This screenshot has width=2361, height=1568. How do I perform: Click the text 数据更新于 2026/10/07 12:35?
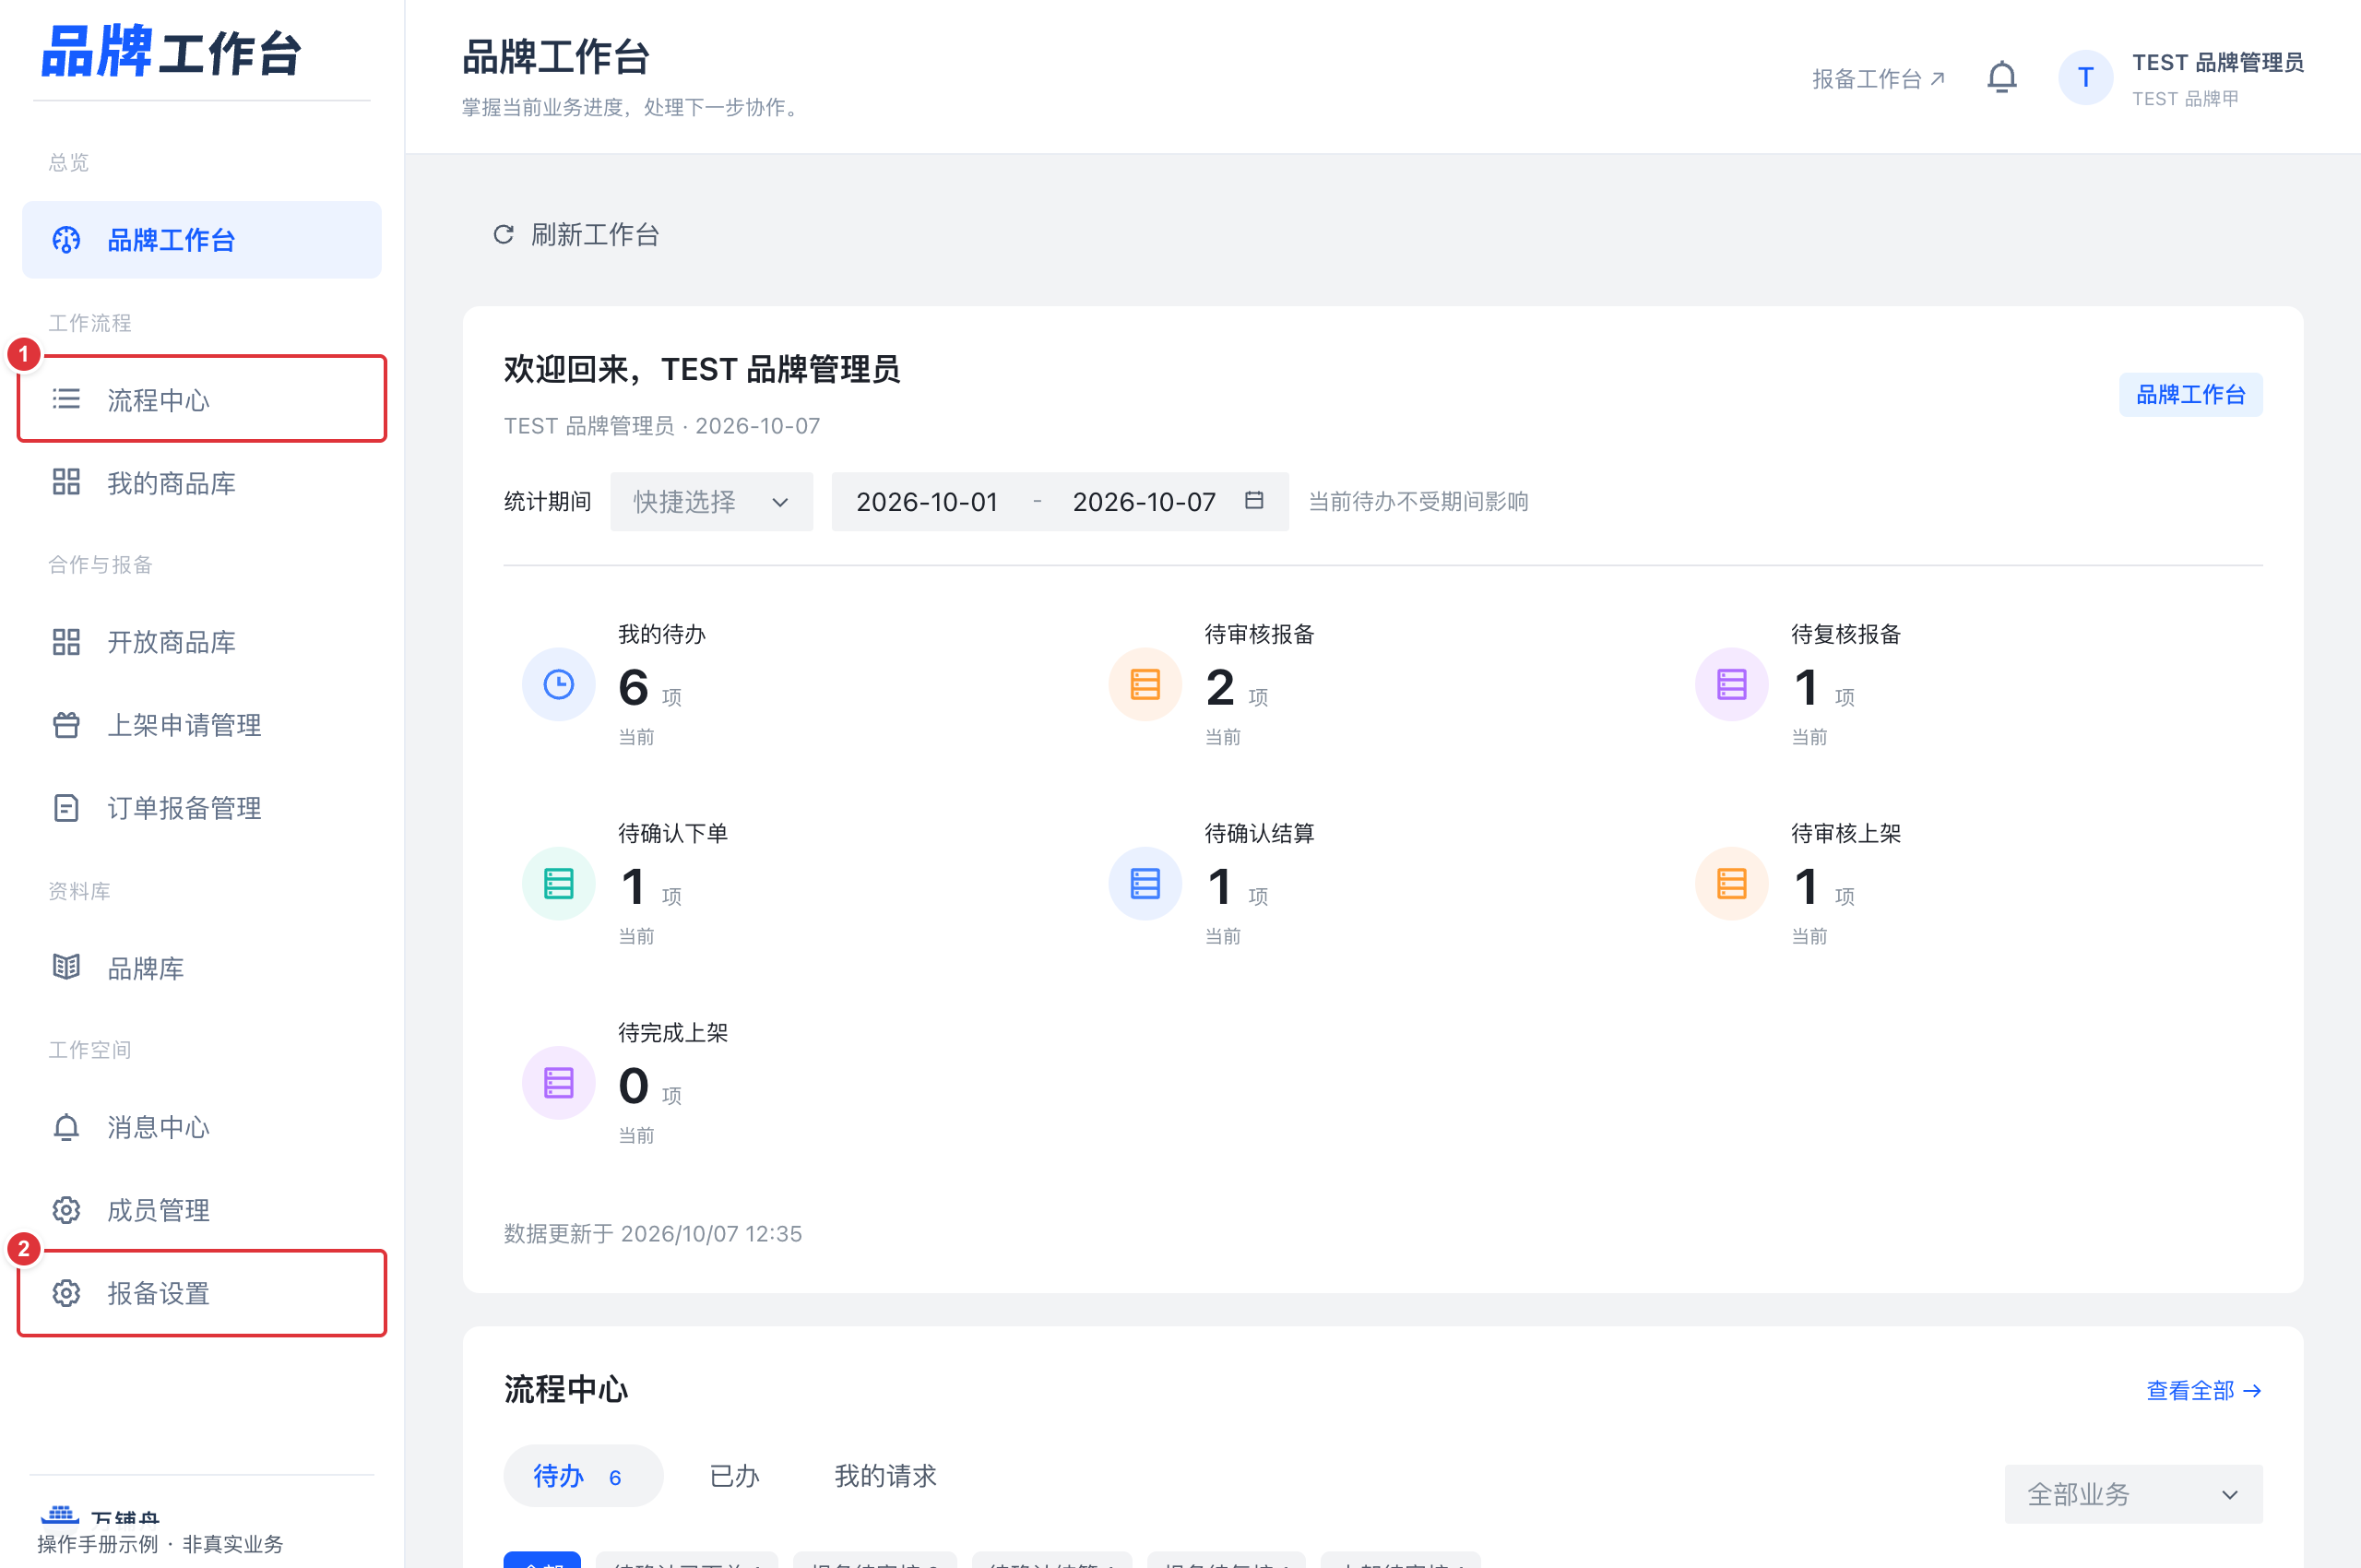pyautogui.click(x=653, y=1234)
